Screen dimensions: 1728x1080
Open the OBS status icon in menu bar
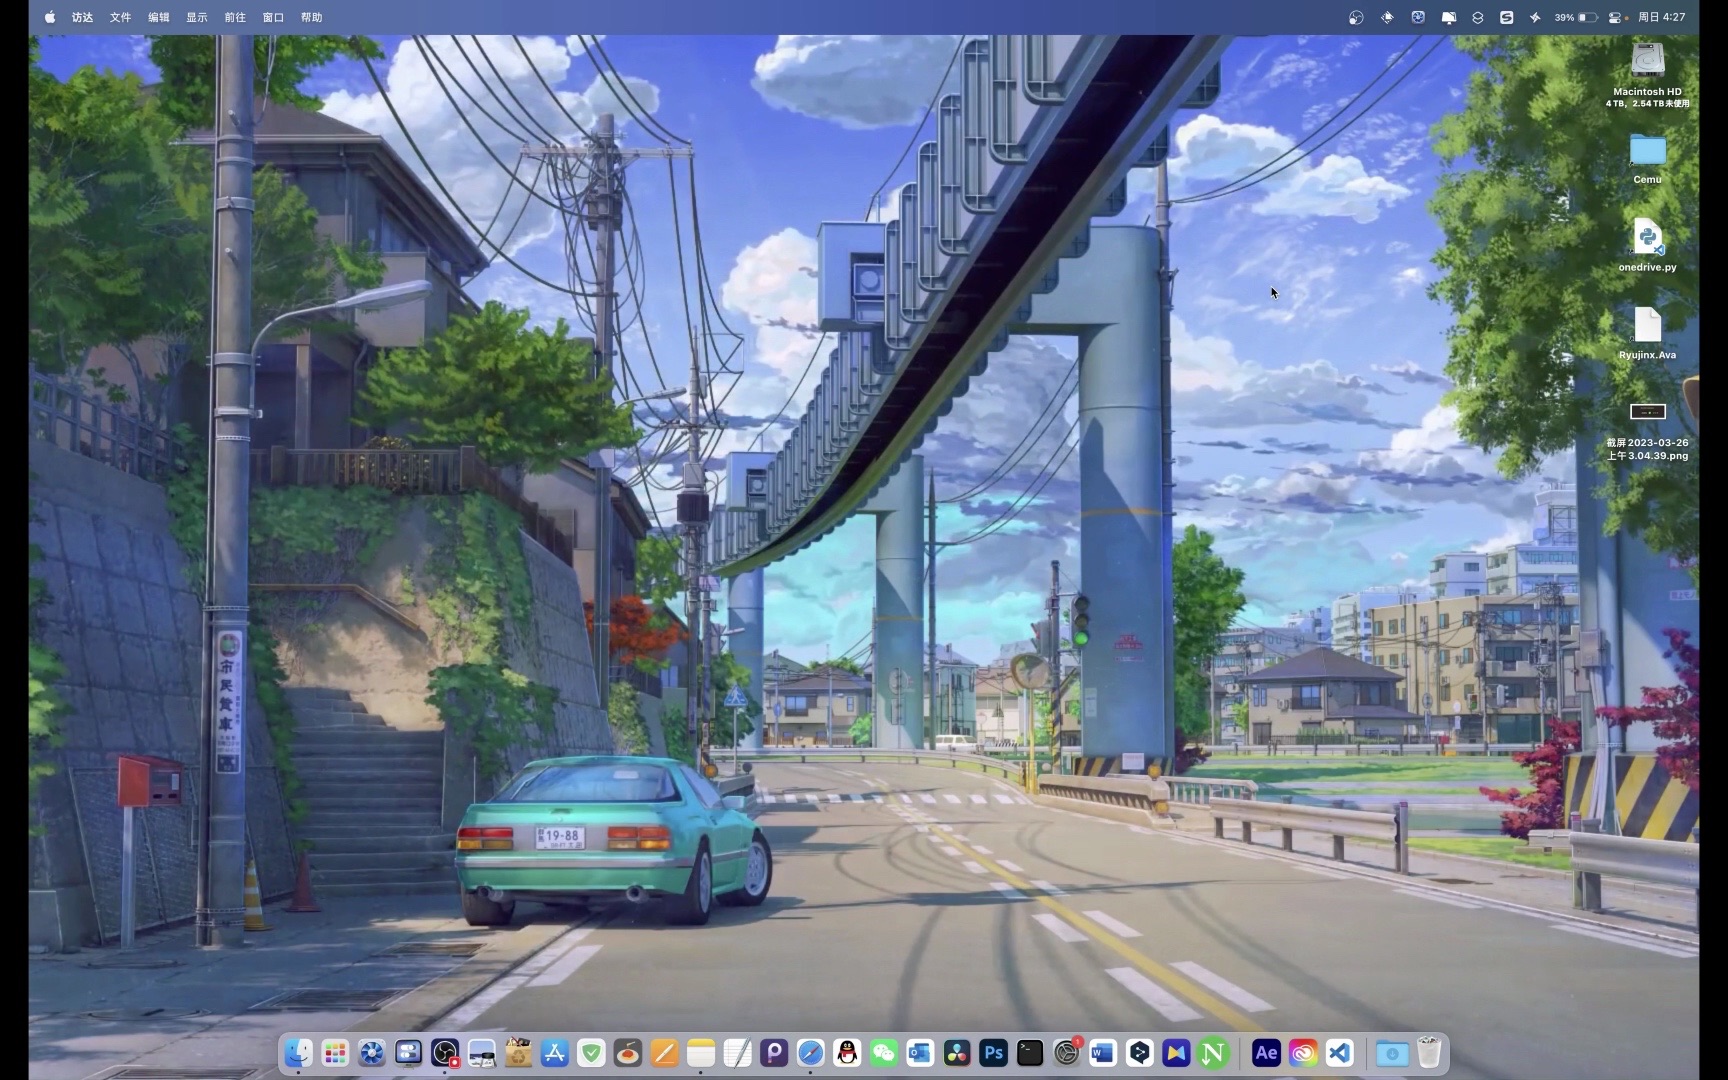click(x=1356, y=17)
